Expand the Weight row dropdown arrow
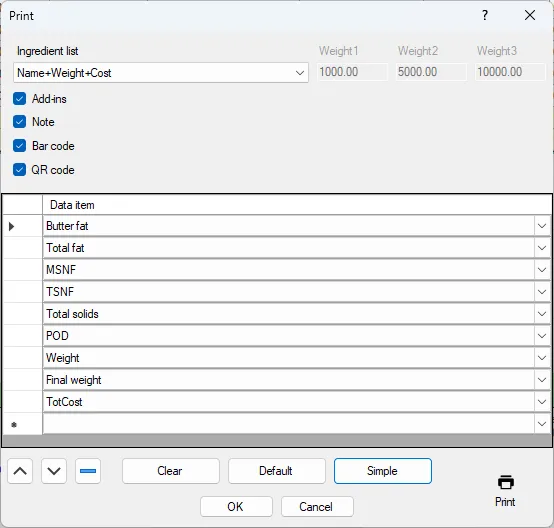The width and height of the screenshot is (554, 528). (x=542, y=358)
